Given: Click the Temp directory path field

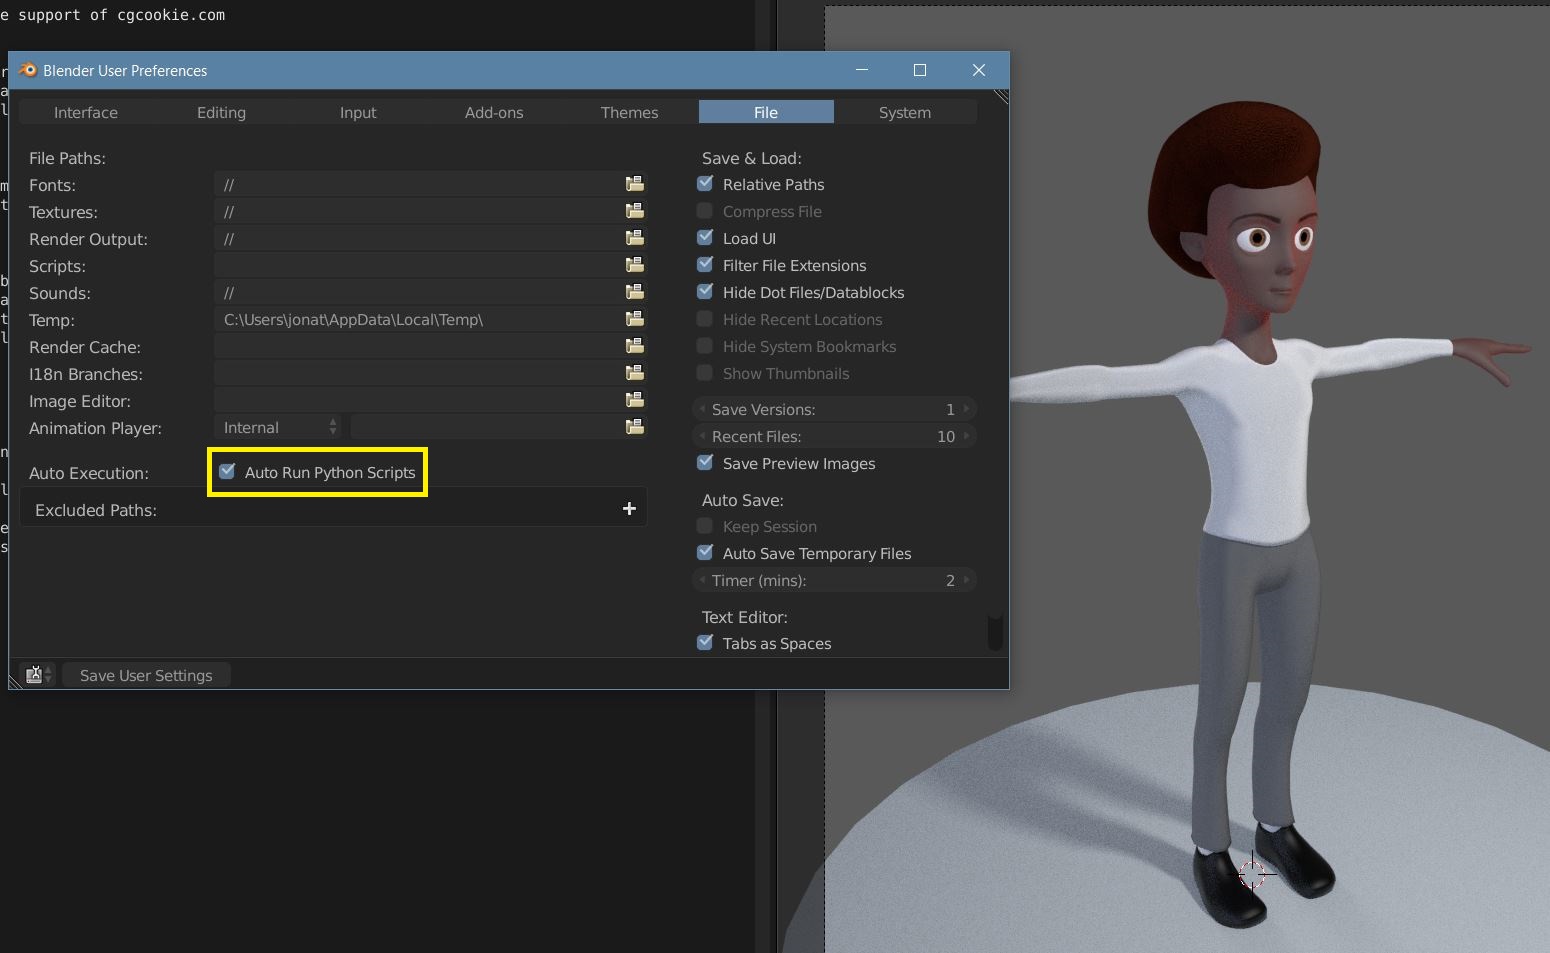Looking at the screenshot, I should [x=419, y=319].
